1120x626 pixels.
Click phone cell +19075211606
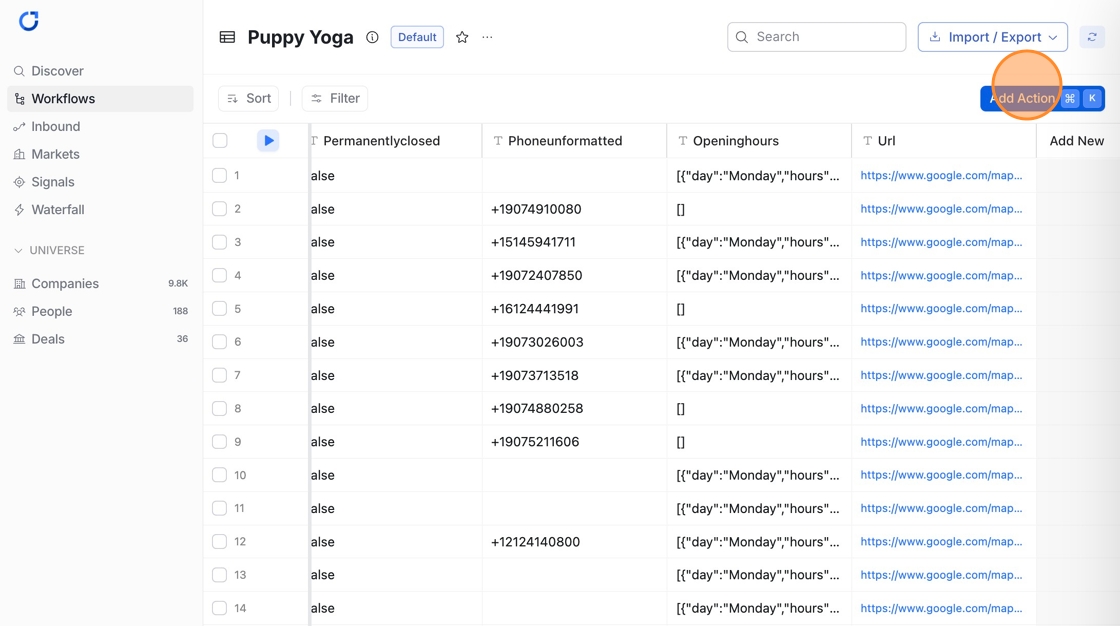click(574, 442)
